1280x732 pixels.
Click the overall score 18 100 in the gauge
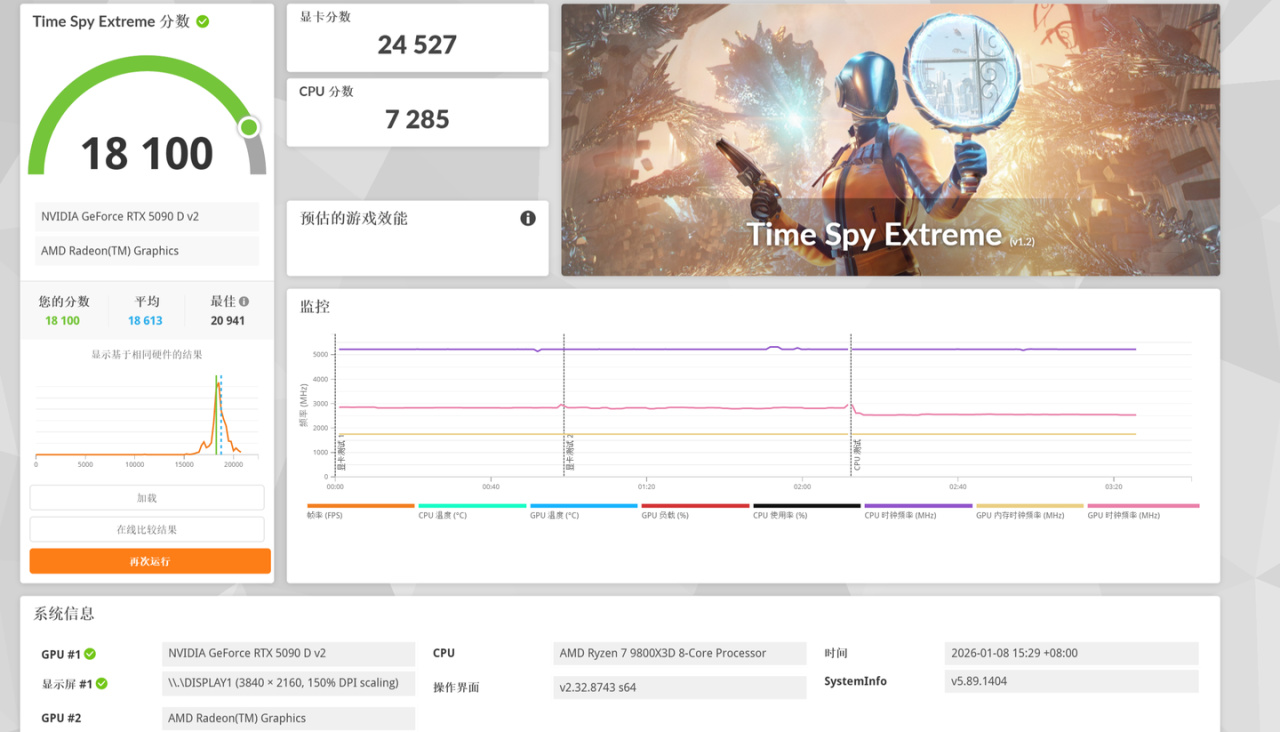(147, 154)
